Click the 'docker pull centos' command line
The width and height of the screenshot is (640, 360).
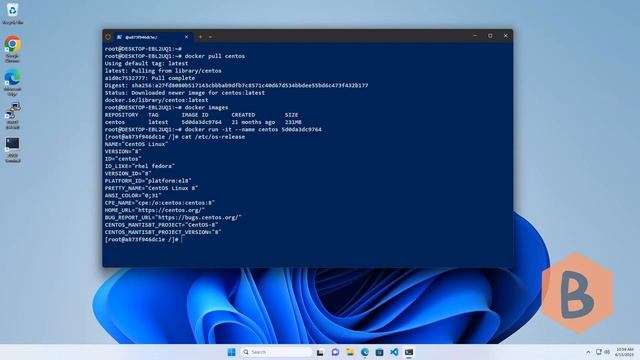(x=175, y=56)
